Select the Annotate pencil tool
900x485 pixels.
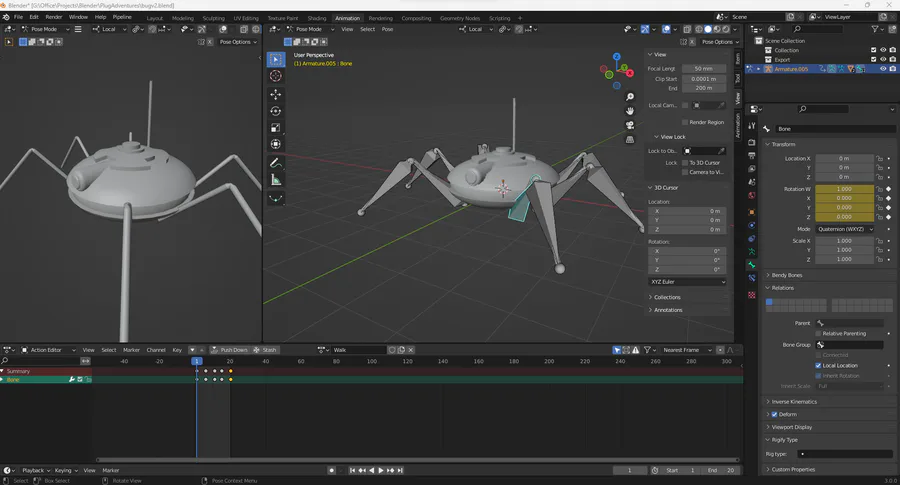point(275,162)
